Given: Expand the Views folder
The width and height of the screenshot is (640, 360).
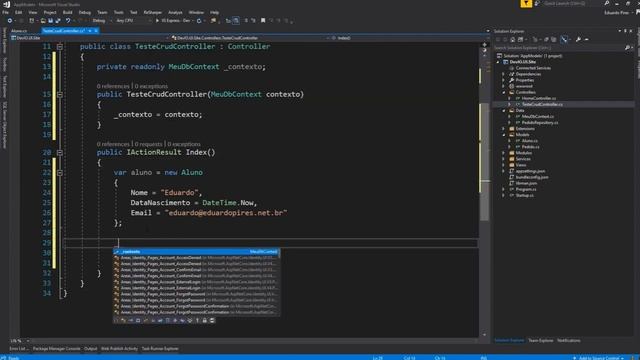Looking at the screenshot, I should [x=503, y=165].
